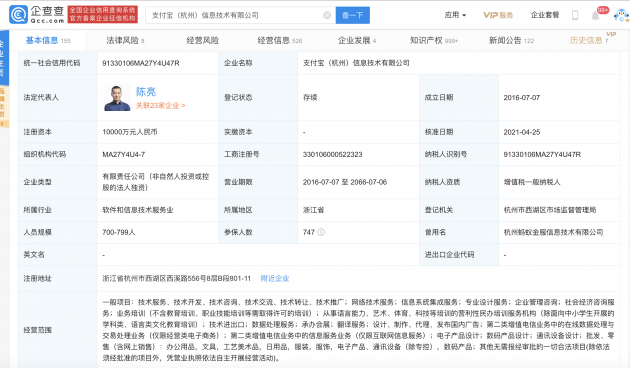
Task: Click the Qcc.com logo icon
Action: (18, 15)
